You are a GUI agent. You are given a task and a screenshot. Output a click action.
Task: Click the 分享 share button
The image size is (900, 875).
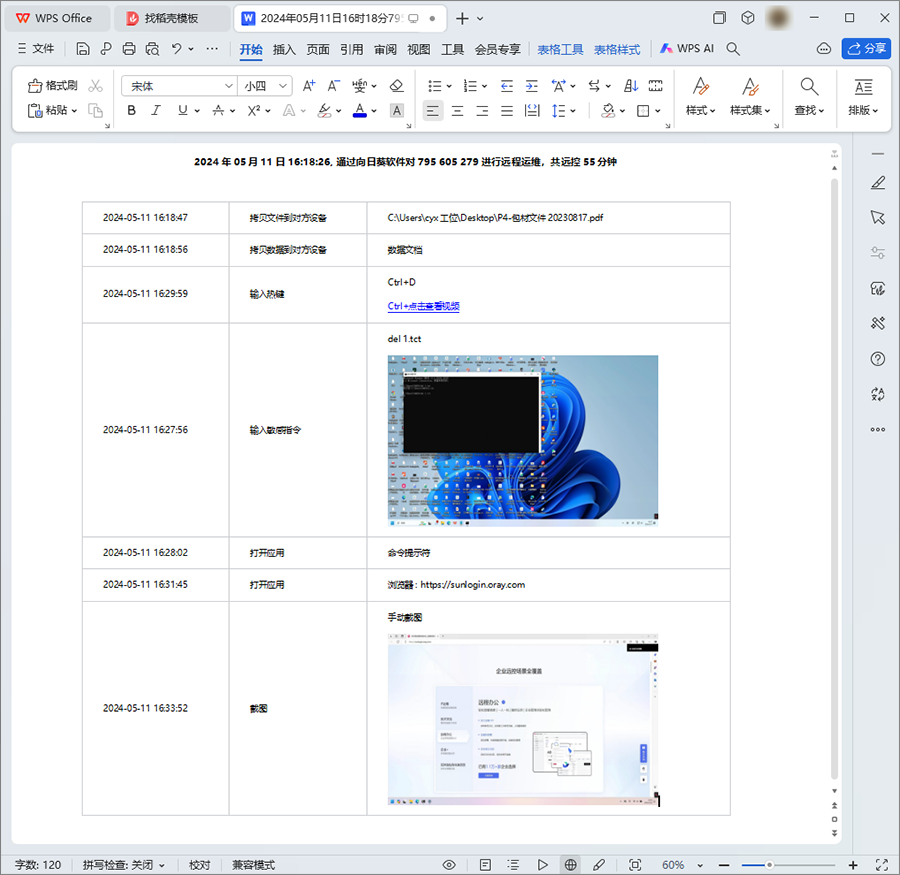[x=866, y=49]
